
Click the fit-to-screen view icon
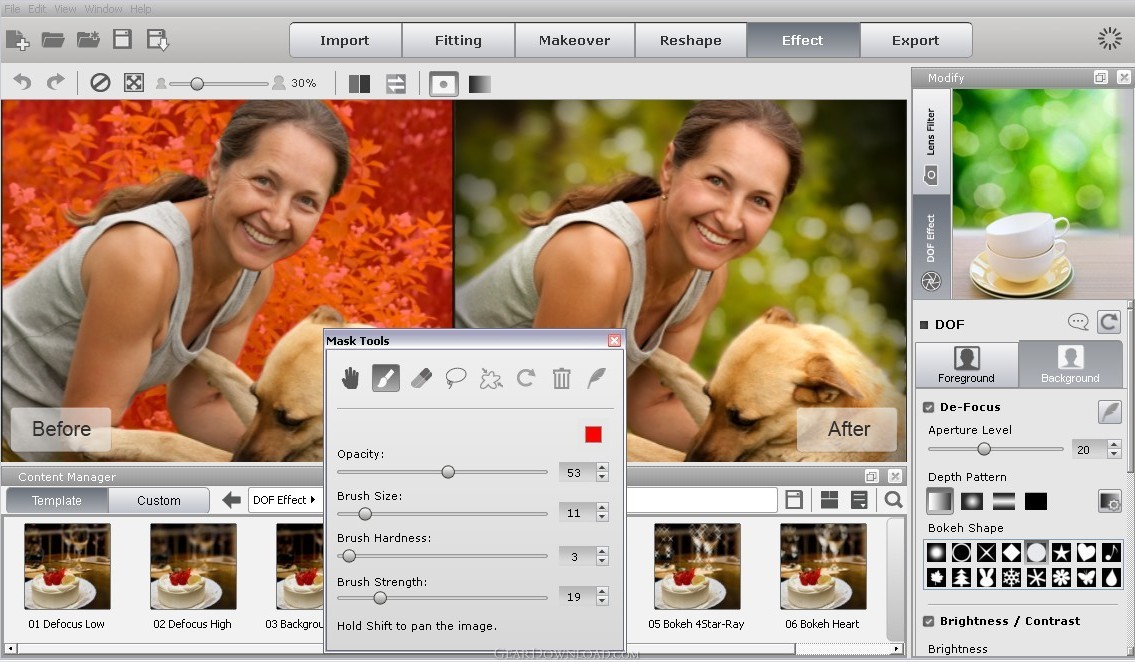134,83
